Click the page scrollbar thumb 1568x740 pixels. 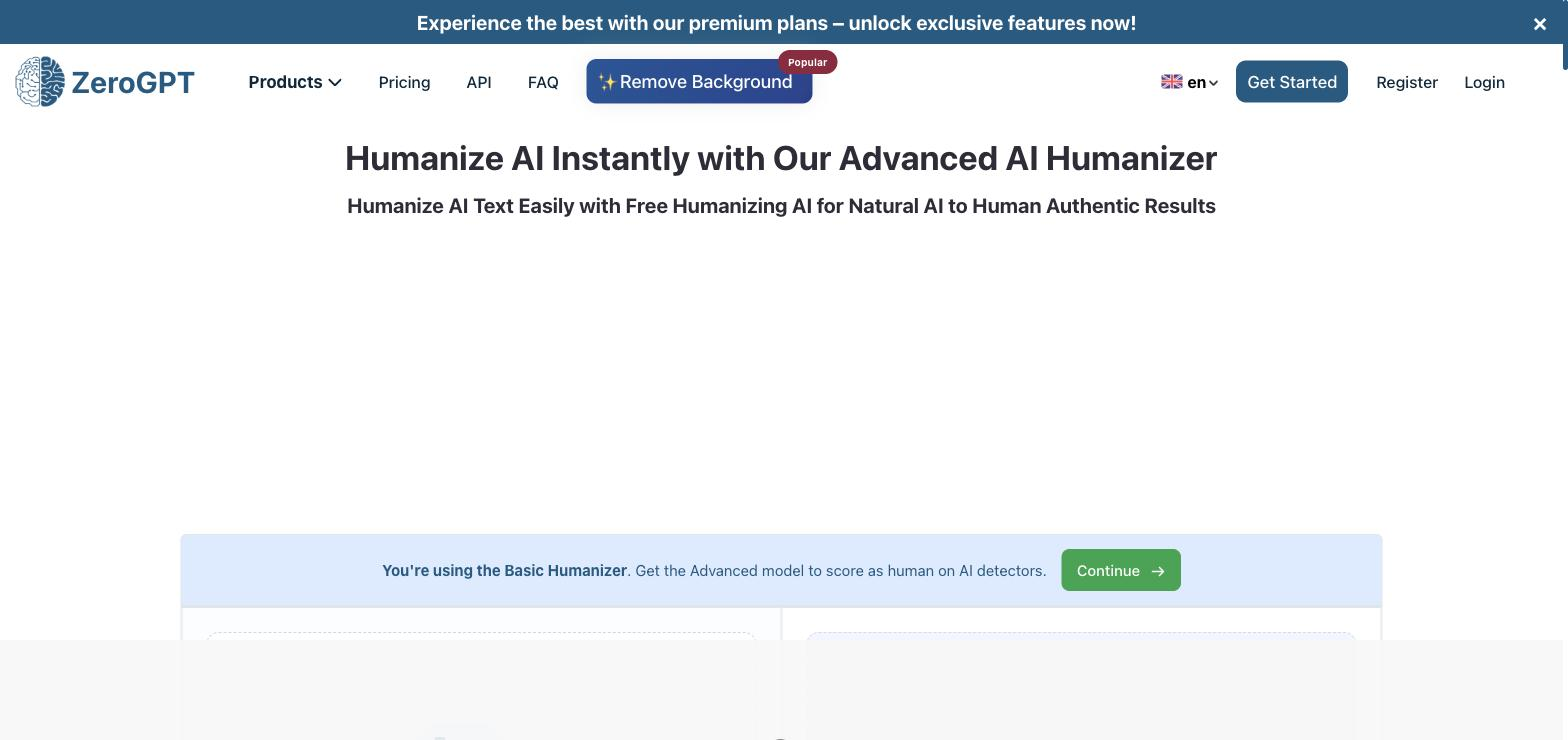click(1565, 35)
